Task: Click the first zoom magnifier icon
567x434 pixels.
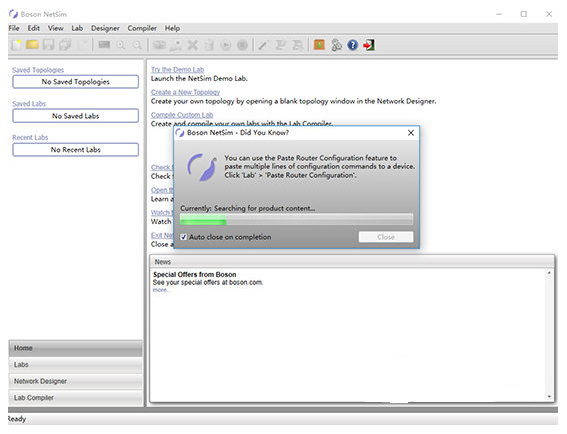Action: (121, 45)
